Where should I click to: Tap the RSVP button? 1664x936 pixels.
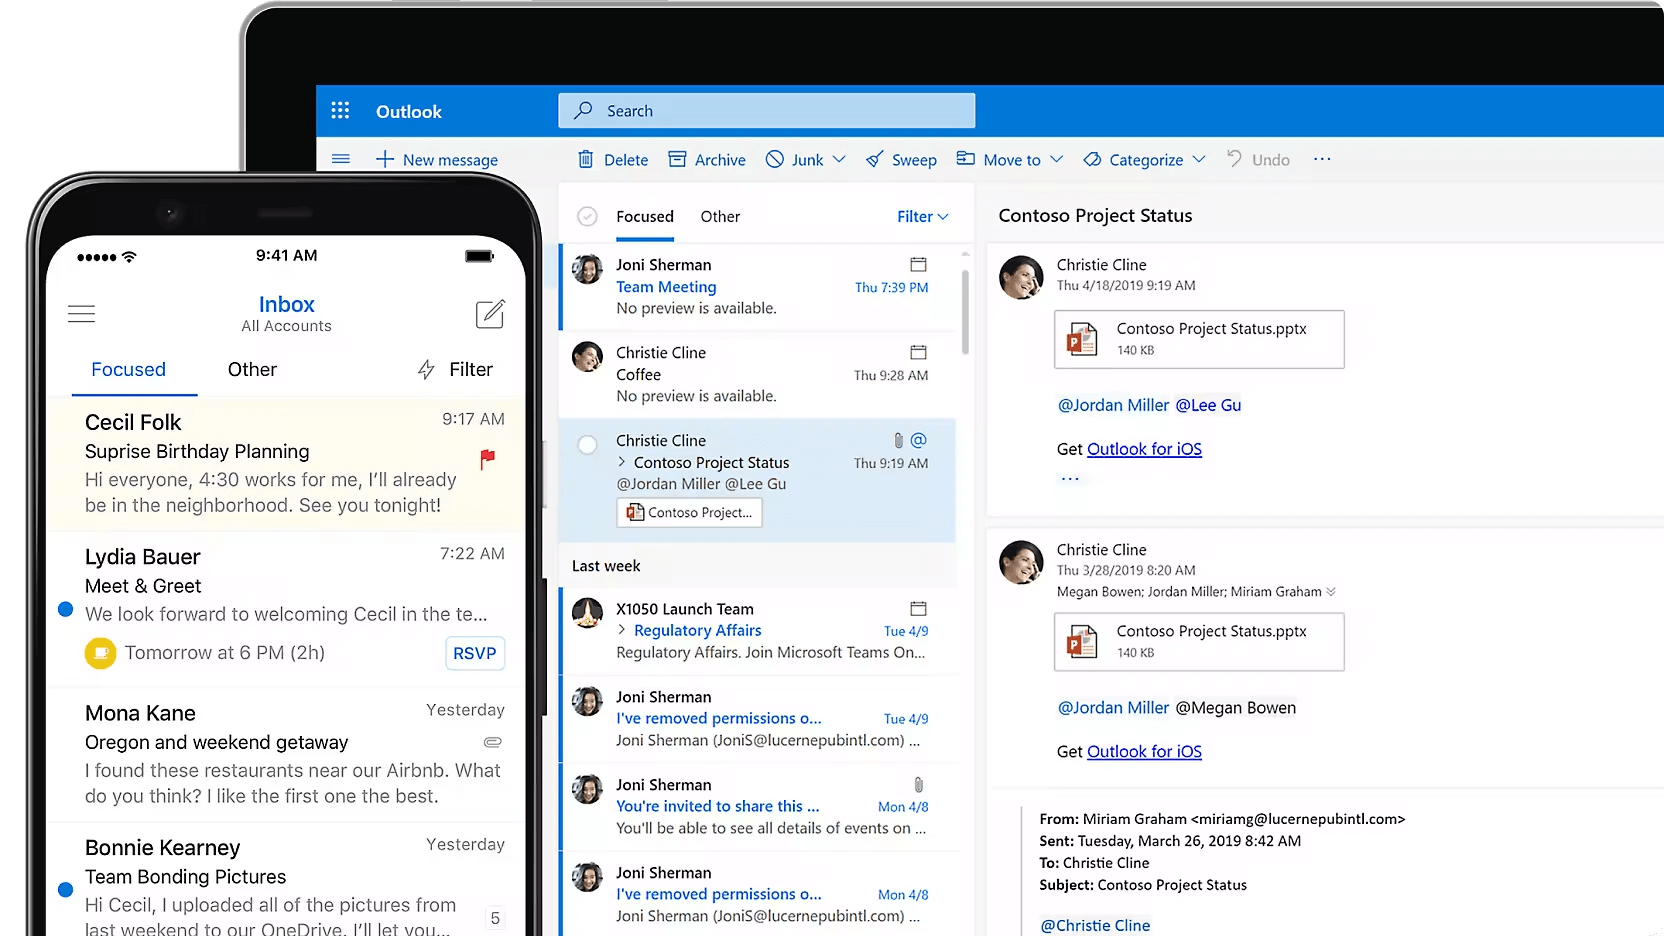(x=474, y=653)
